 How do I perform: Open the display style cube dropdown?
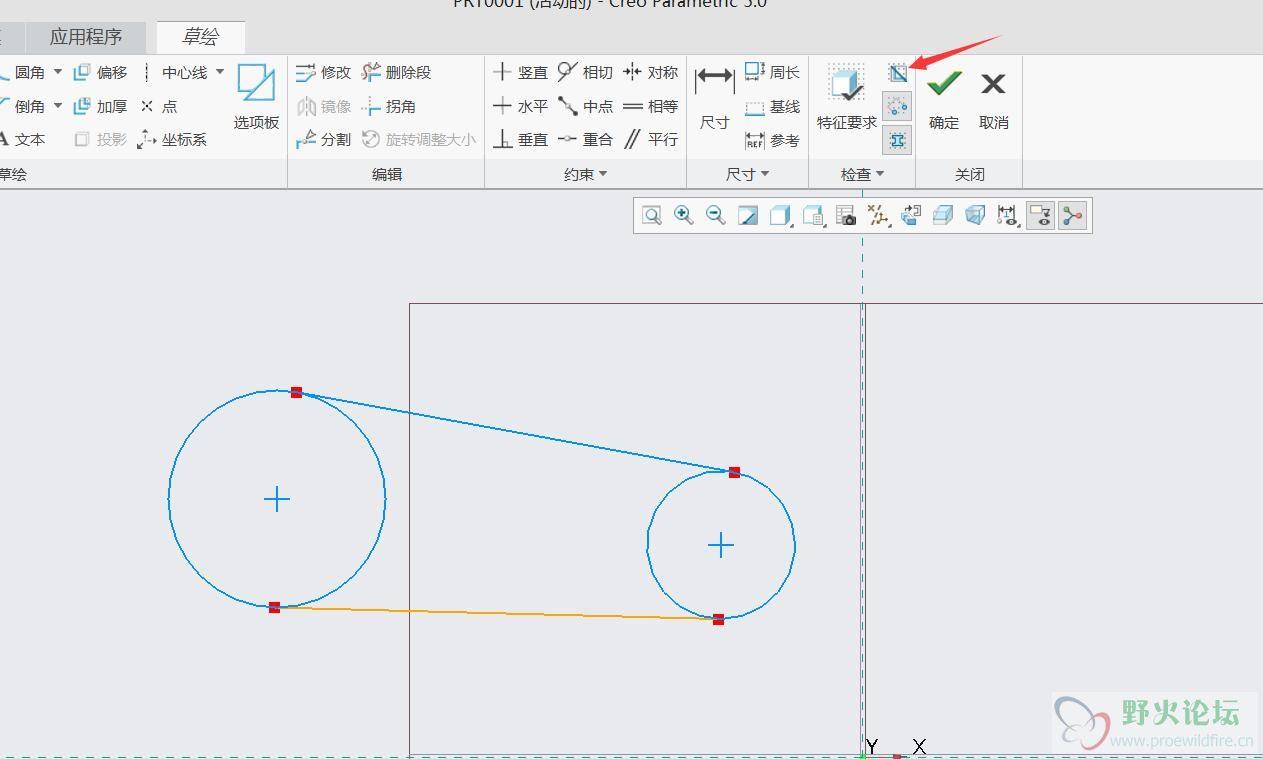point(781,215)
